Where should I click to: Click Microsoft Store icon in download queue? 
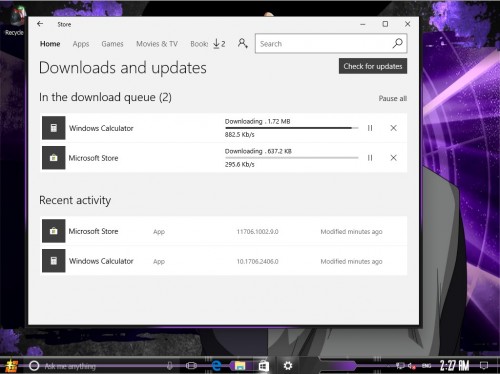(x=54, y=158)
